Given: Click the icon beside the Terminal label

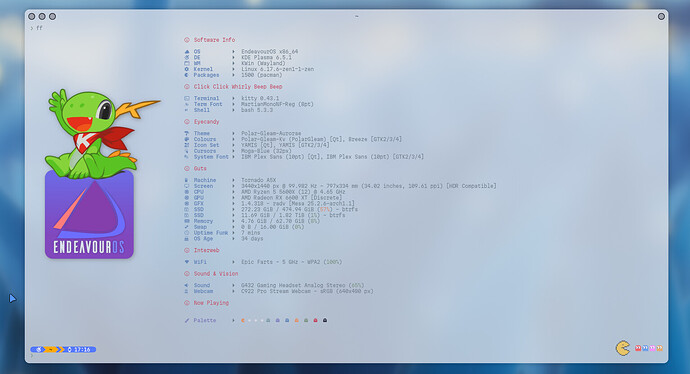Looking at the screenshot, I should point(187,98).
